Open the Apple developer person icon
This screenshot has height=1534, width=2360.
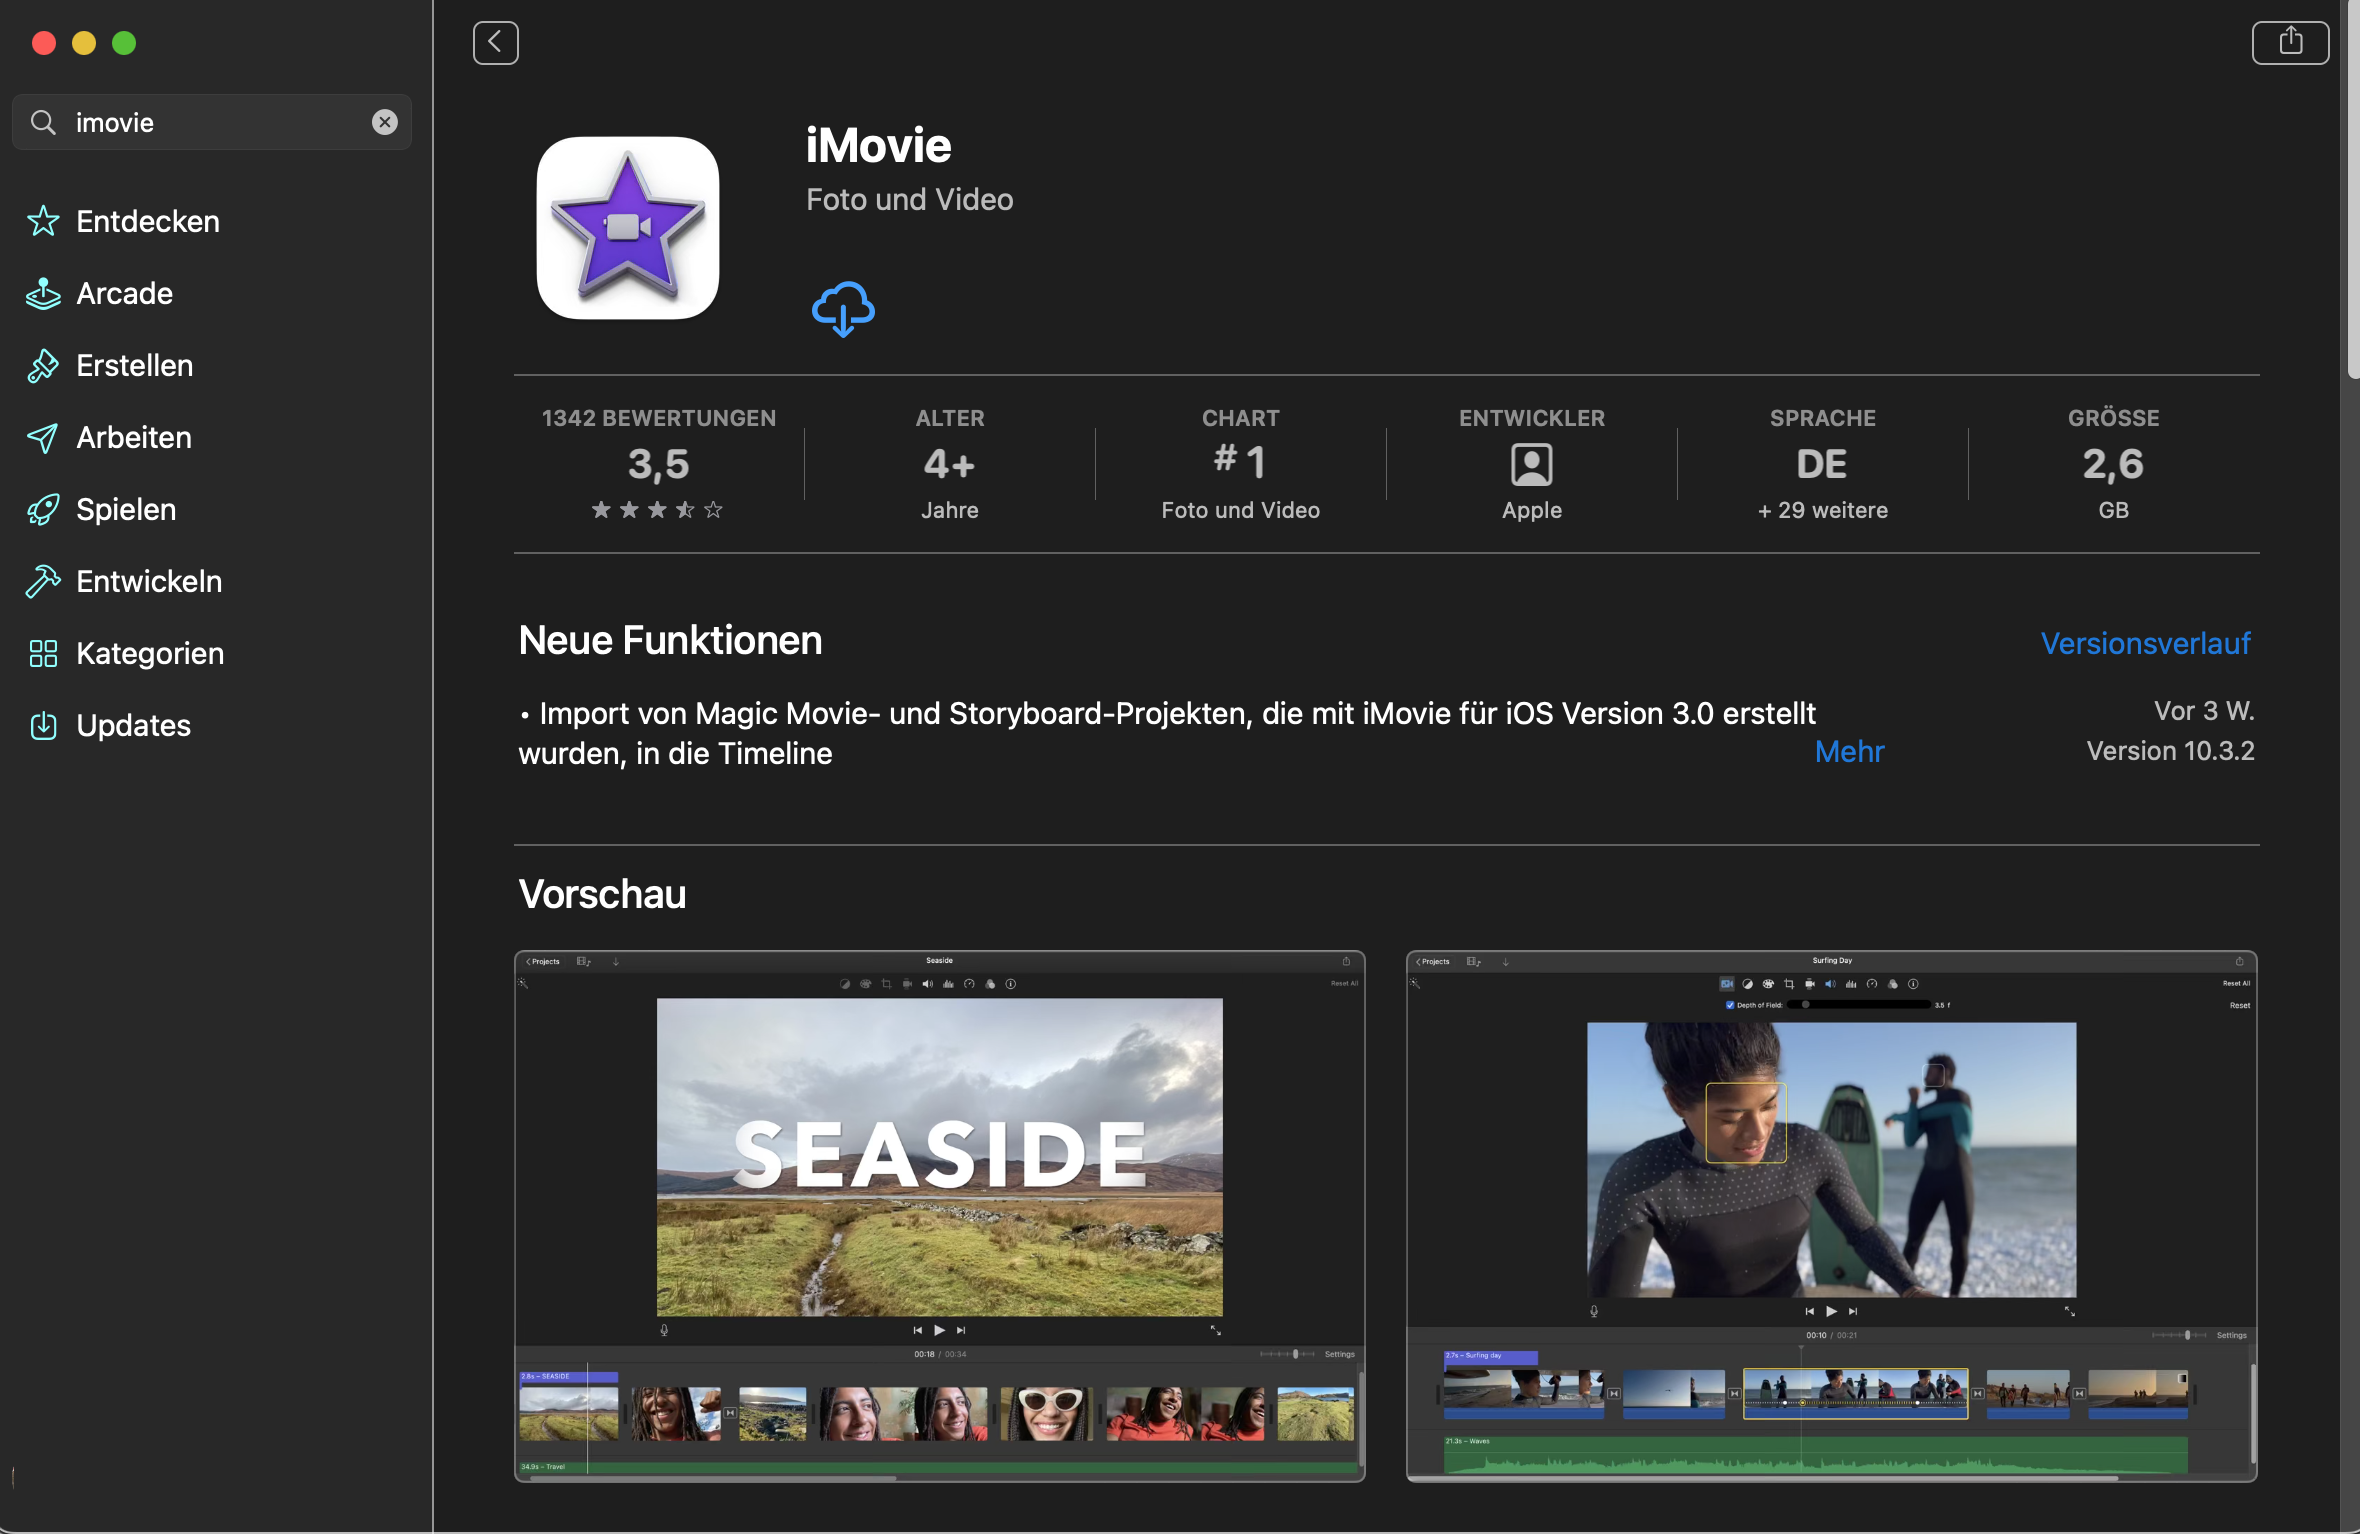[x=1531, y=465]
